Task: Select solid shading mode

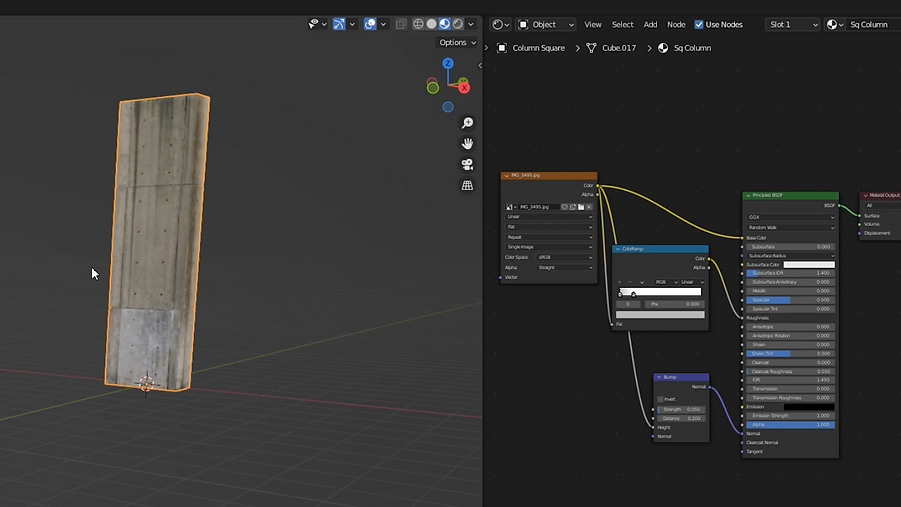Action: pos(432,24)
